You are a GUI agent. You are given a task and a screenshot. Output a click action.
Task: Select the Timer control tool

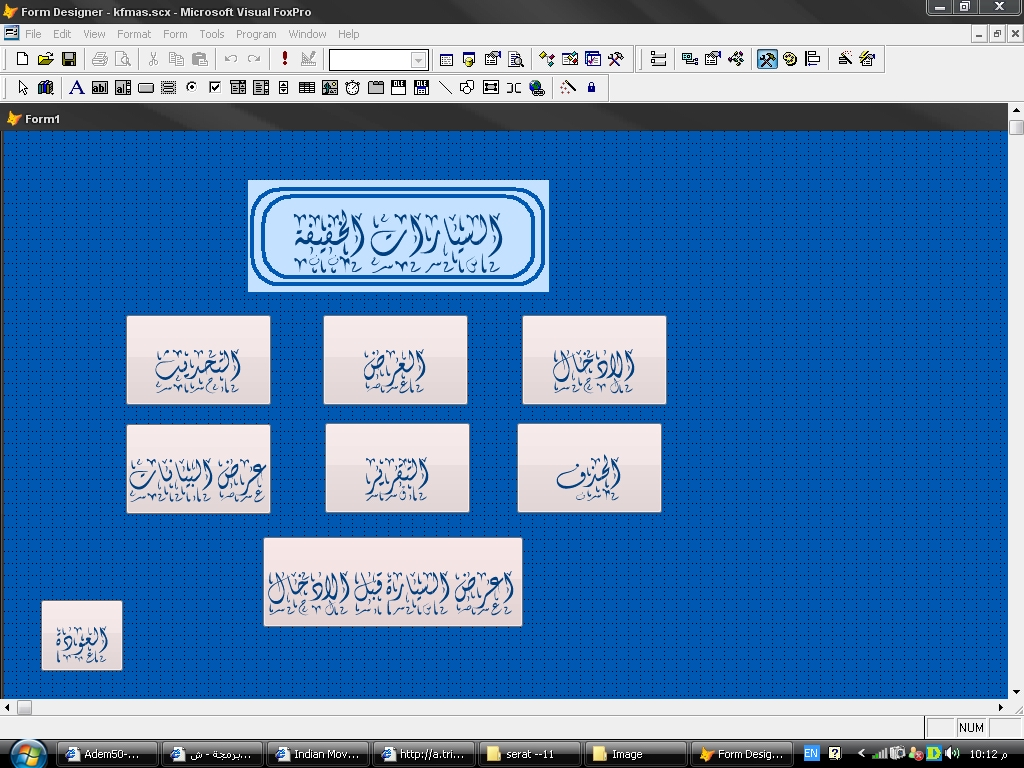[x=353, y=88]
